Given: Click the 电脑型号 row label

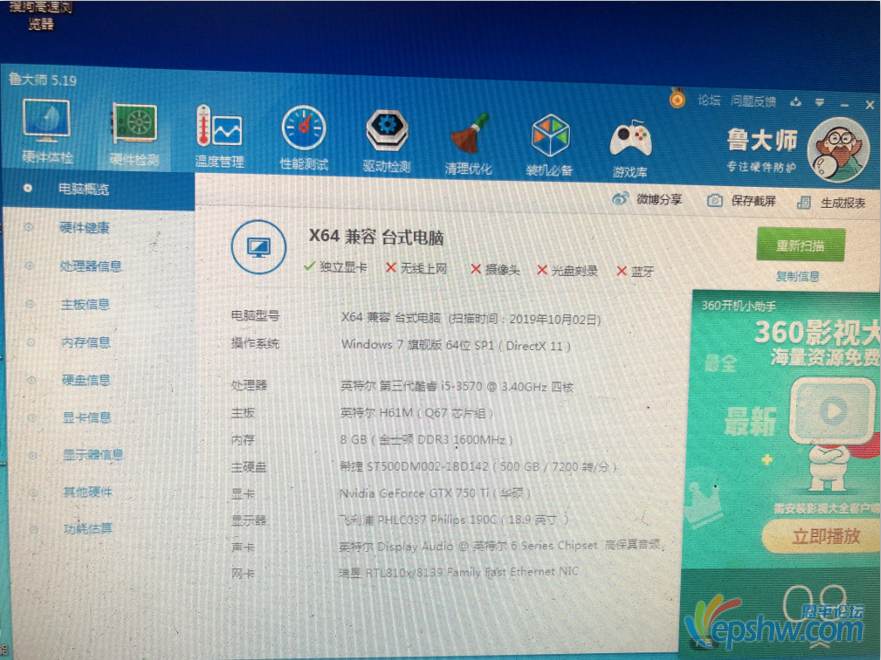Looking at the screenshot, I should click(256, 316).
